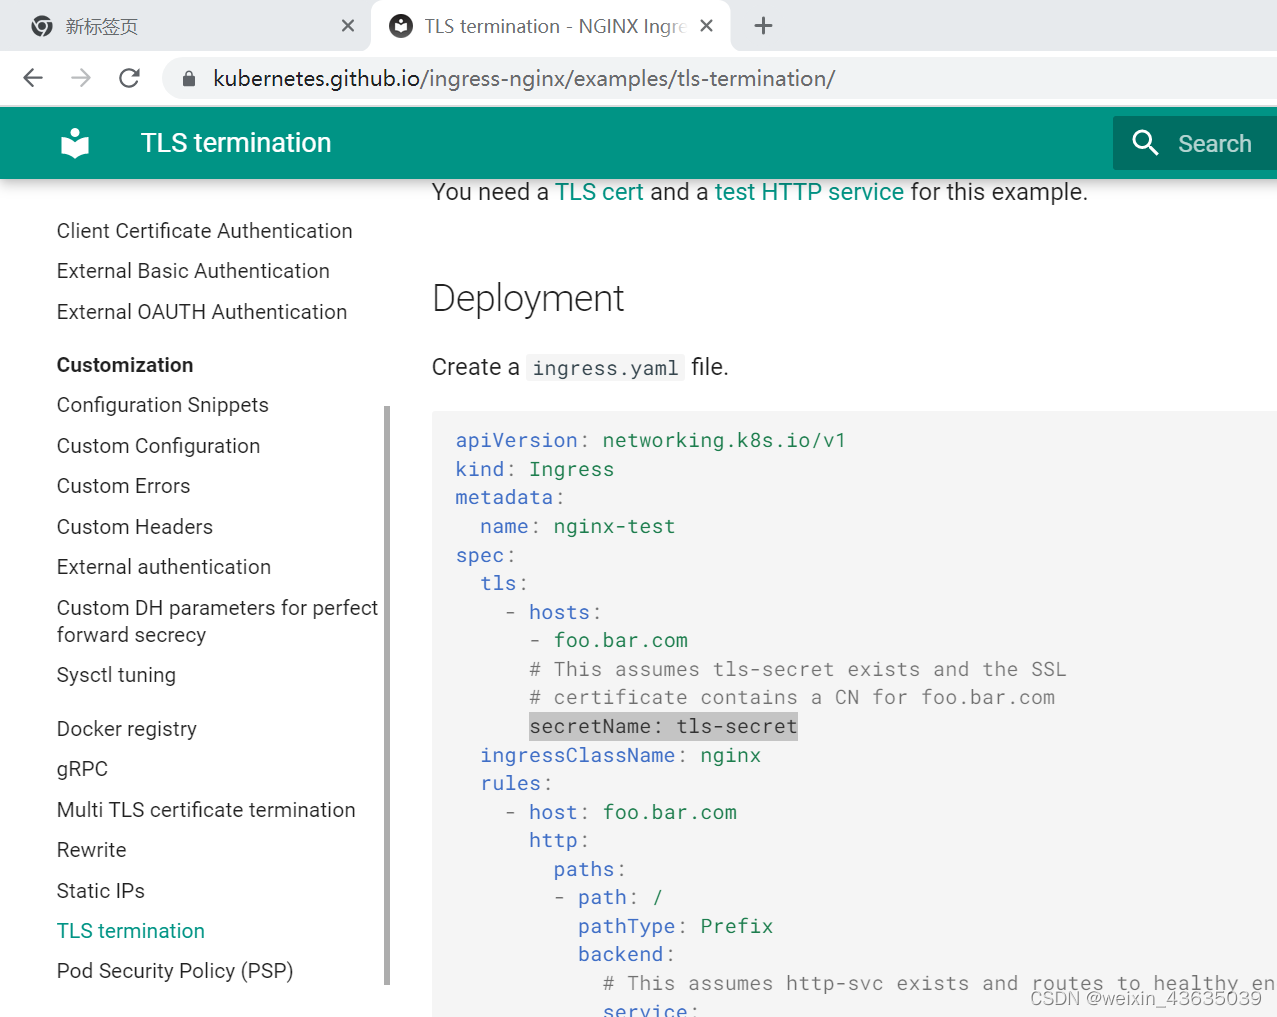Click the highlighted secretName: tls-secret line
The width and height of the screenshot is (1277, 1017).
click(x=663, y=726)
